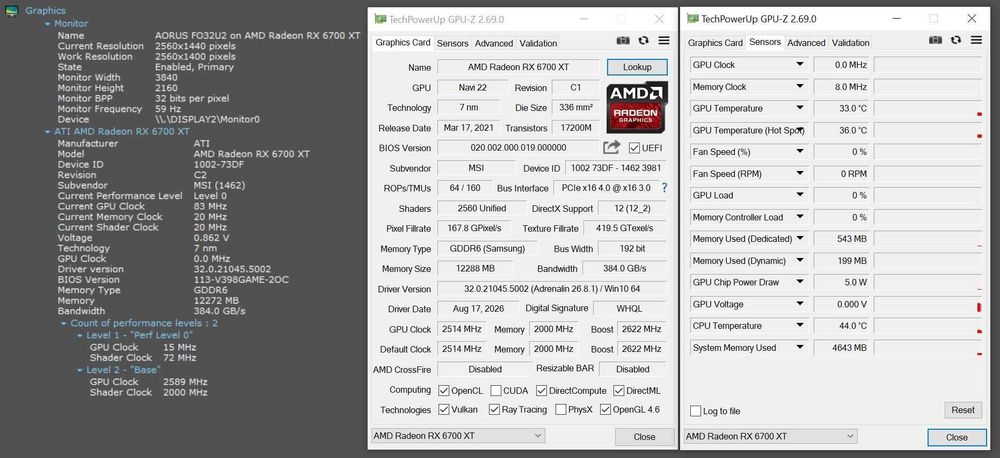Open the Validation tab in the Sensors window
Screen dimensions: 1000x458
click(850, 43)
